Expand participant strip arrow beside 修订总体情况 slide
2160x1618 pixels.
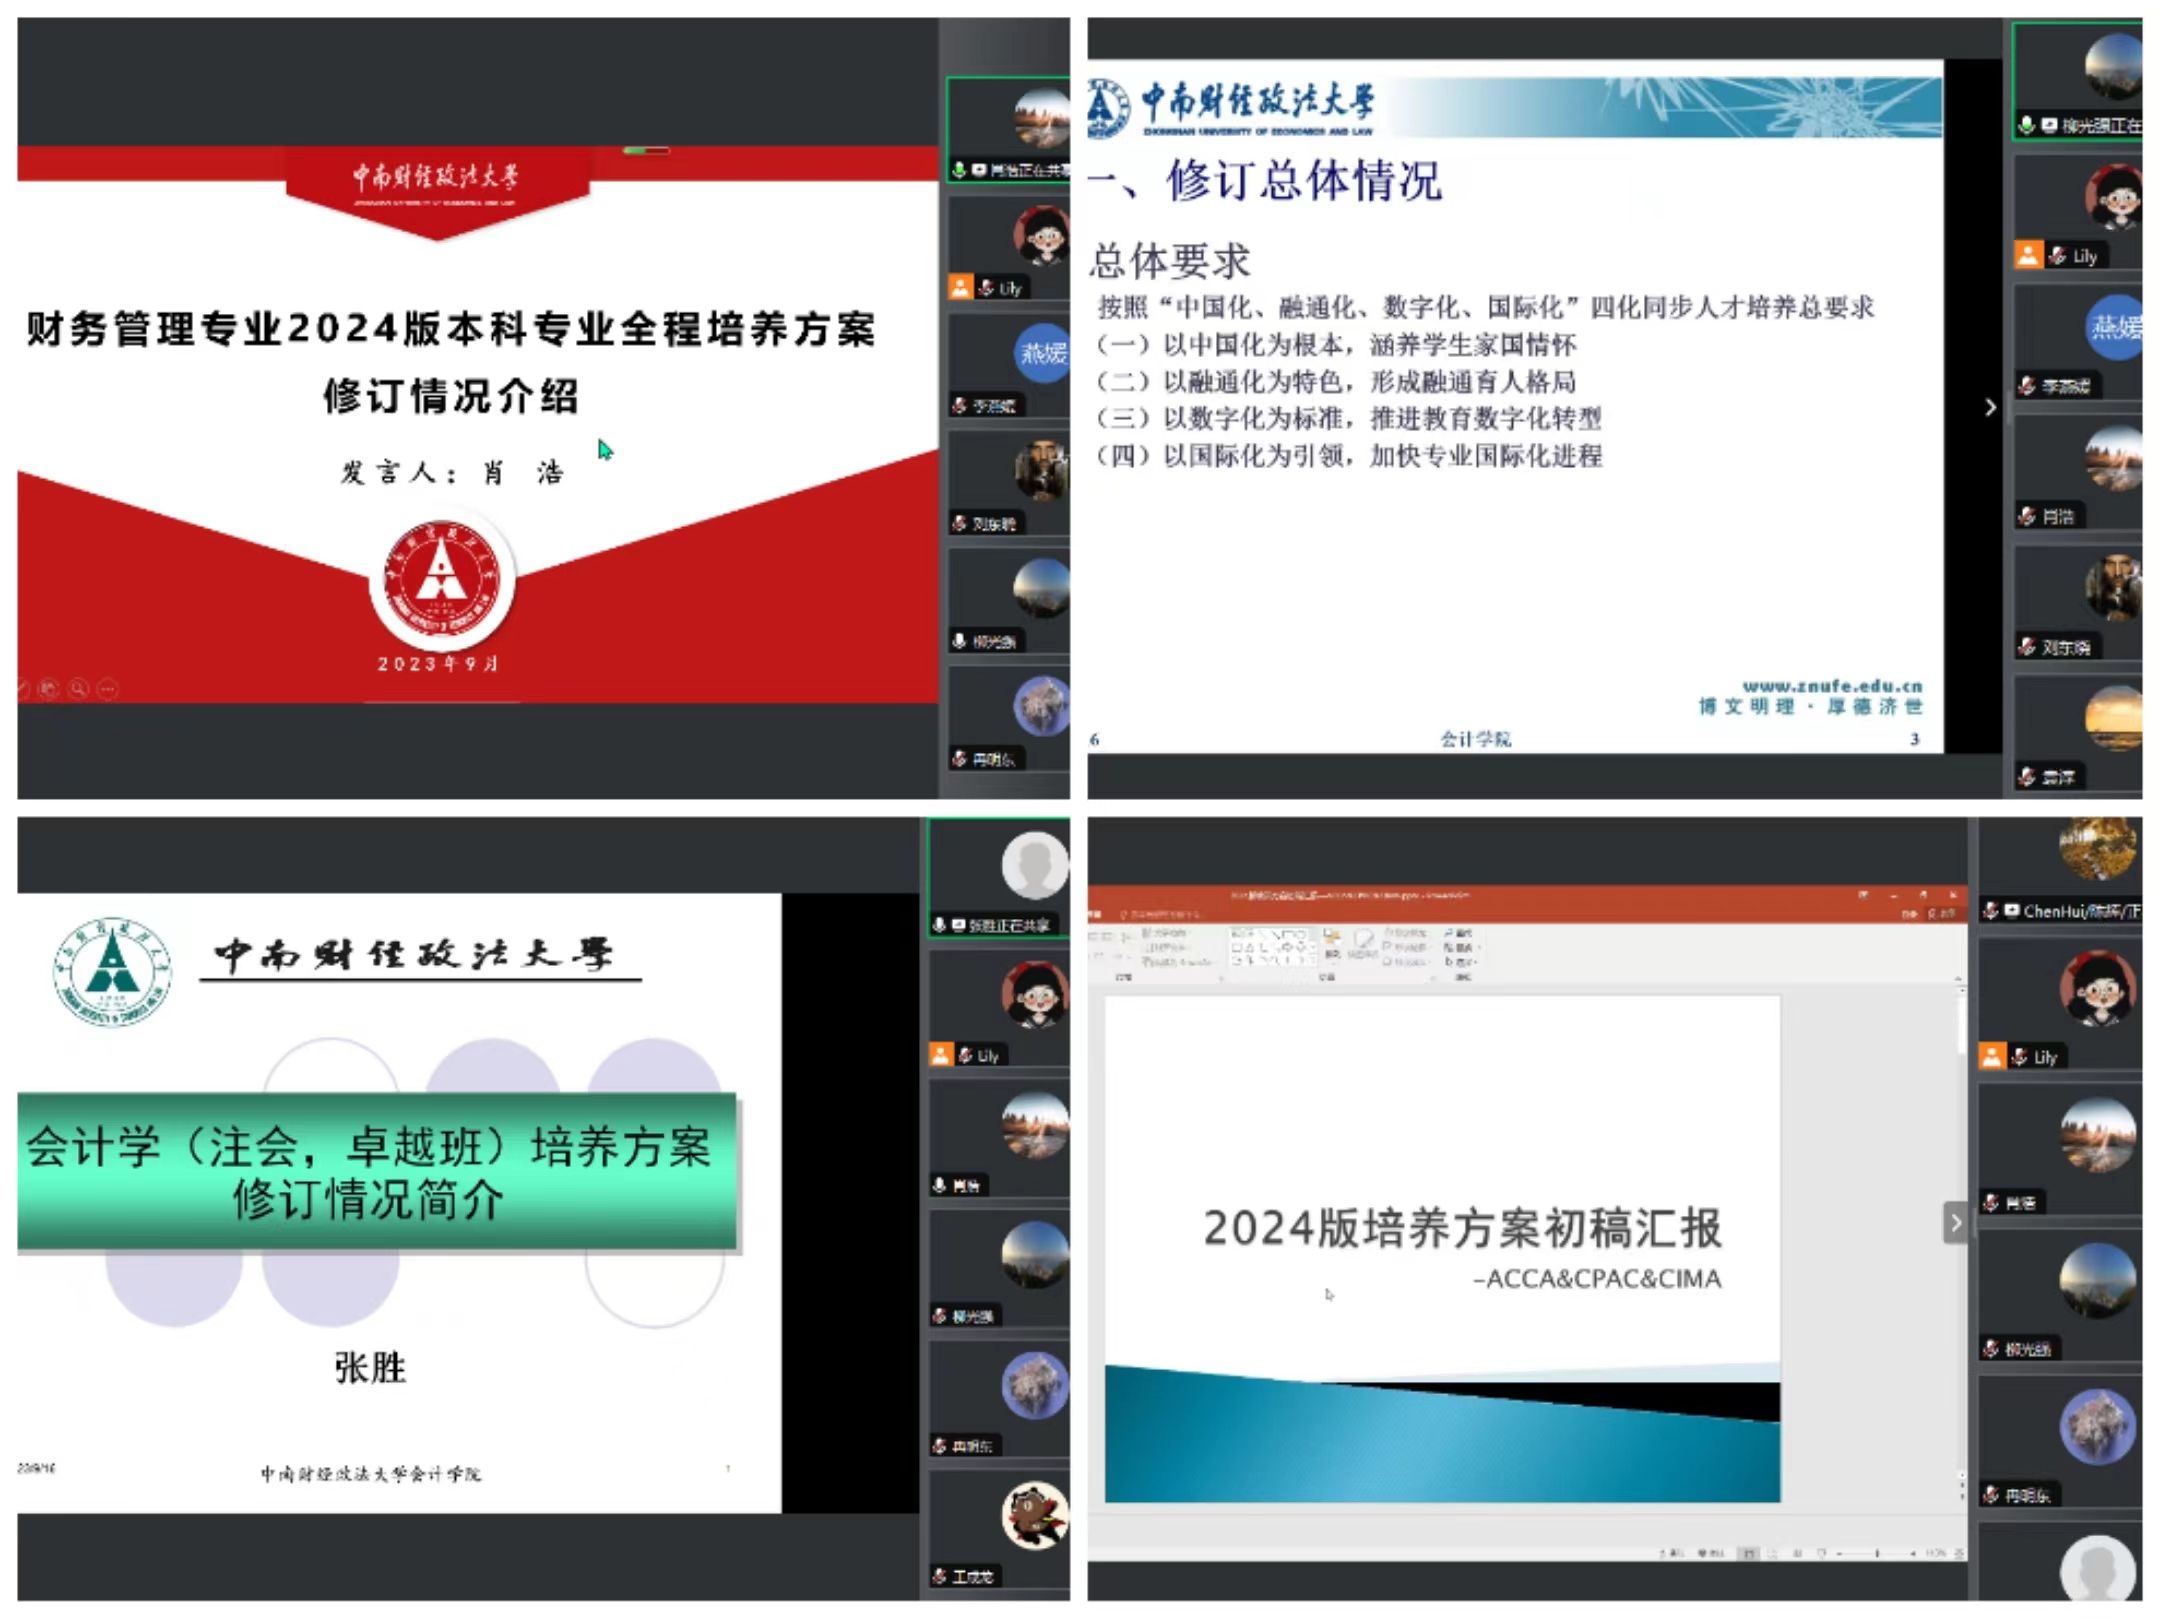click(x=1990, y=407)
